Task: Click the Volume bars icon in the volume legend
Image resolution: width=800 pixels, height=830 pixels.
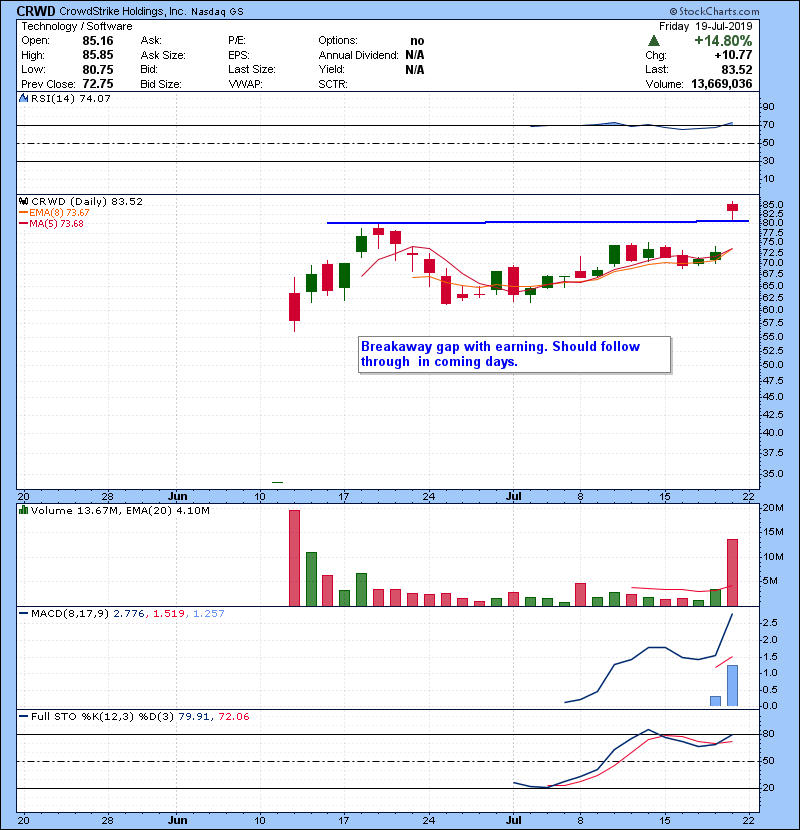Action: [x=23, y=510]
